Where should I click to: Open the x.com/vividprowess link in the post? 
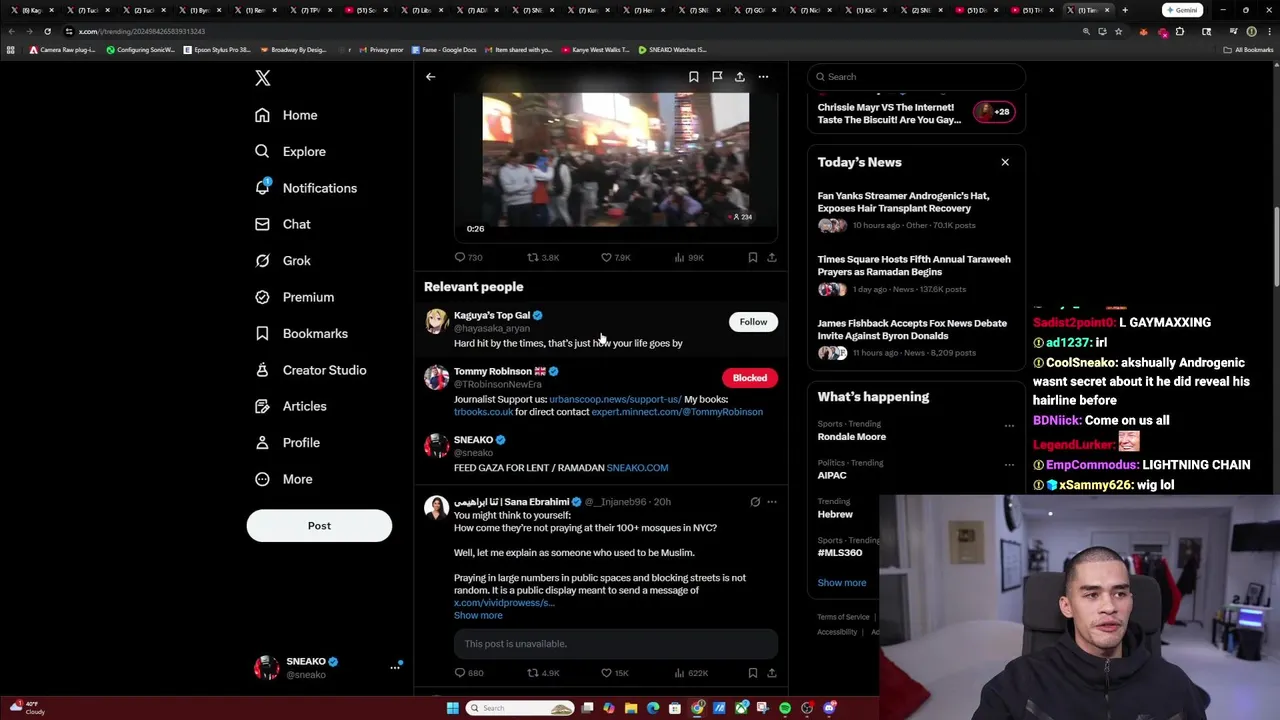click(503, 603)
